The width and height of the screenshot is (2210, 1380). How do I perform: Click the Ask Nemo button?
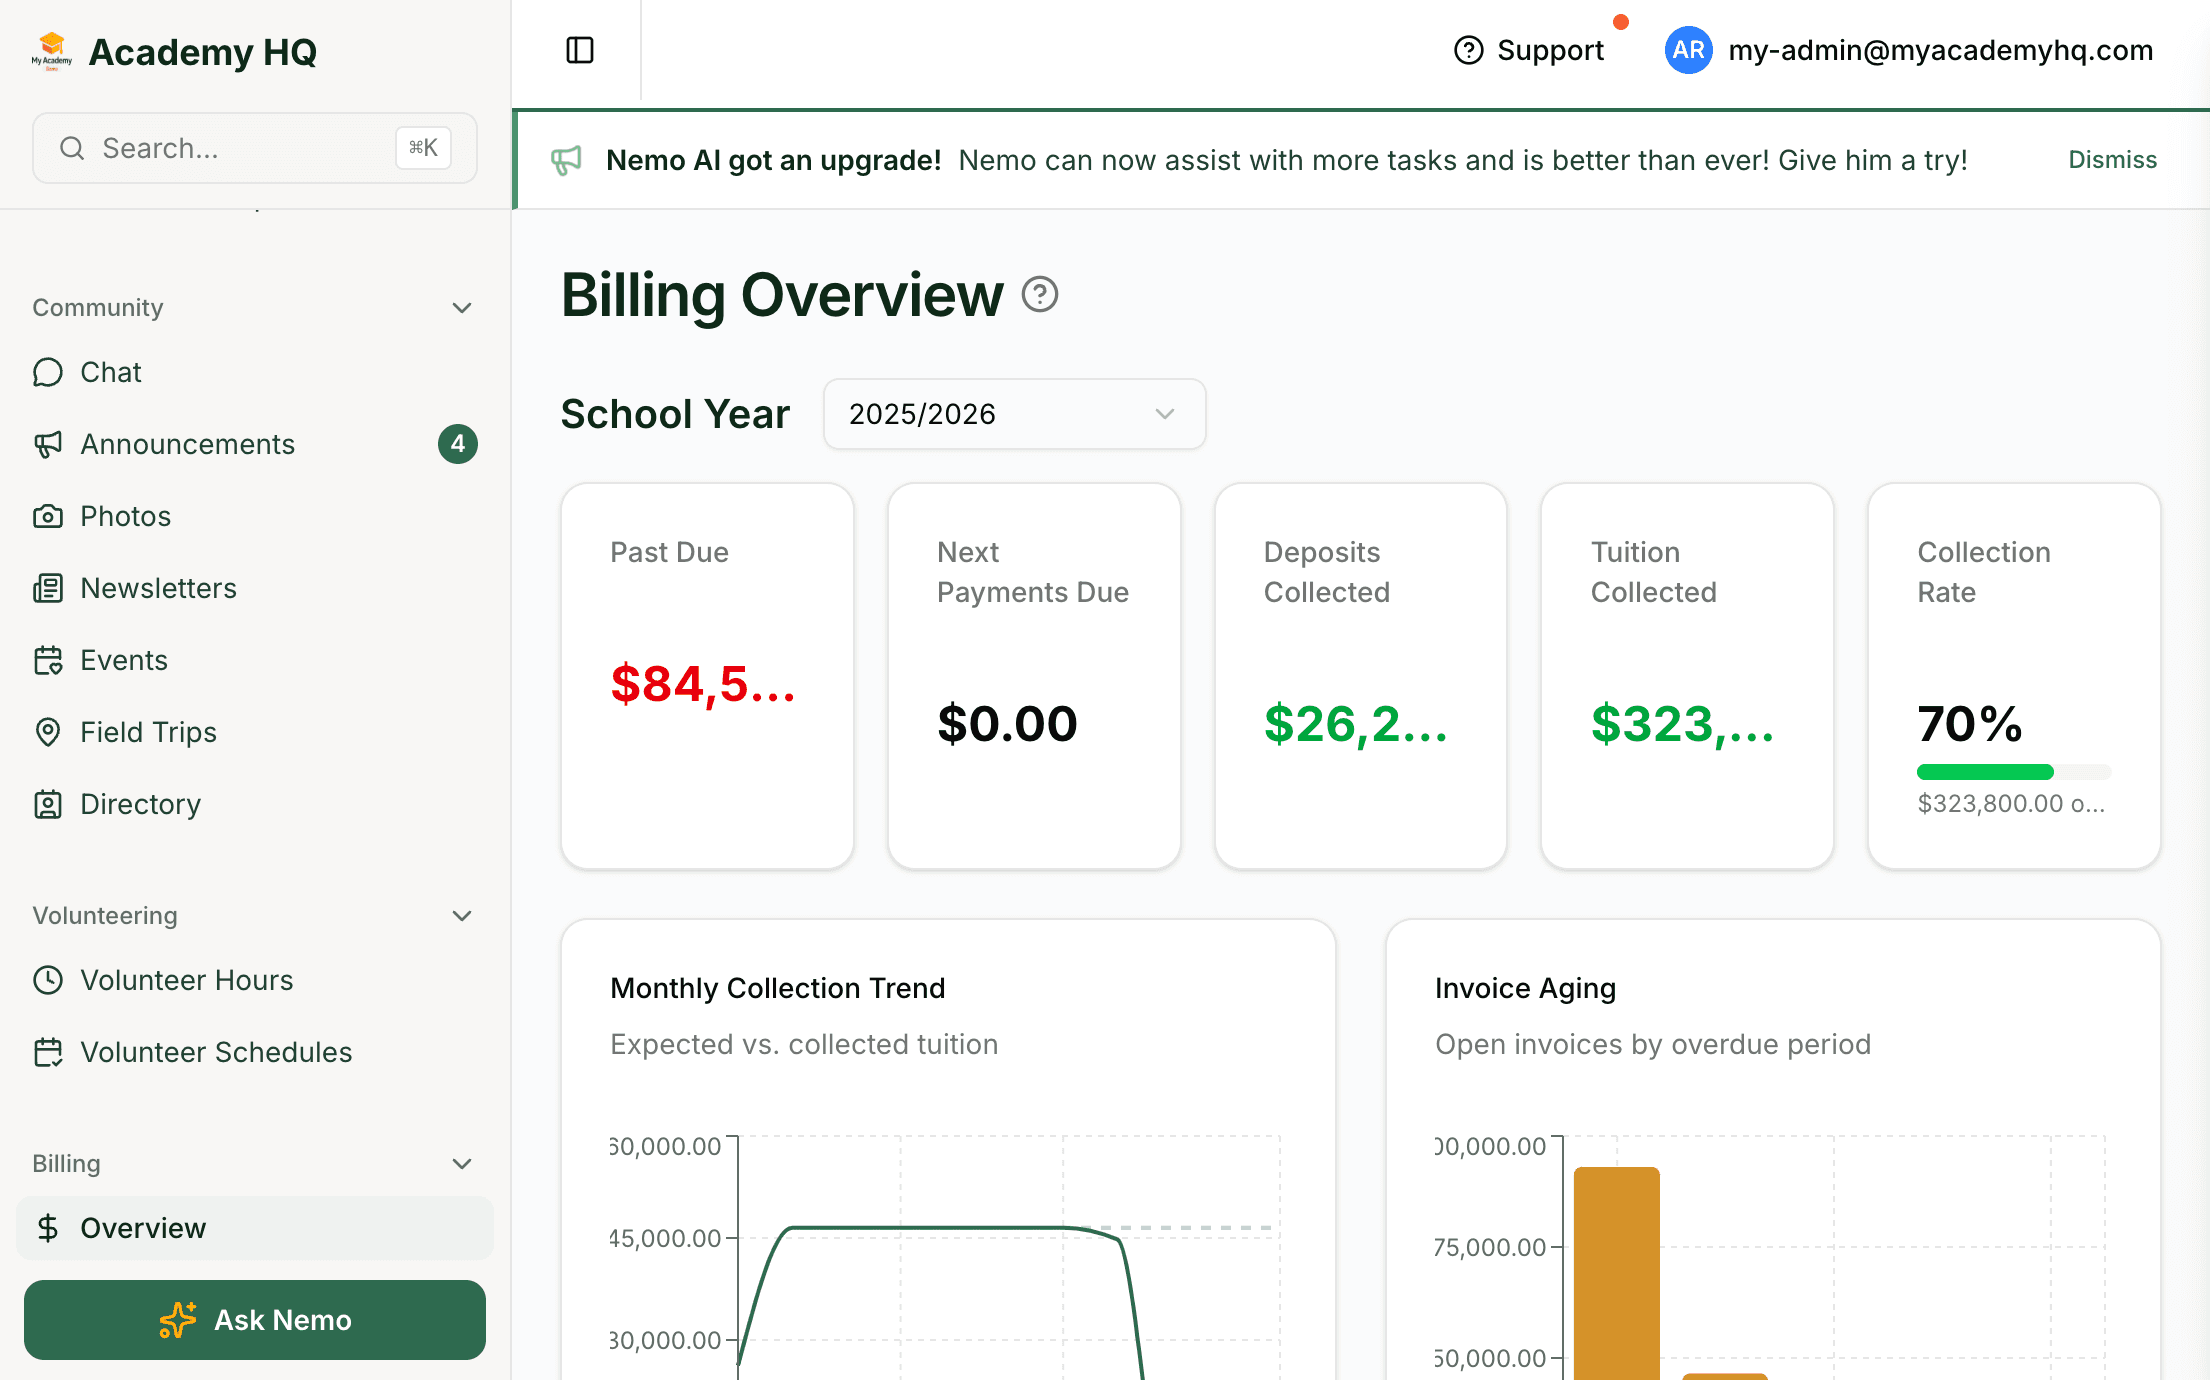point(255,1320)
